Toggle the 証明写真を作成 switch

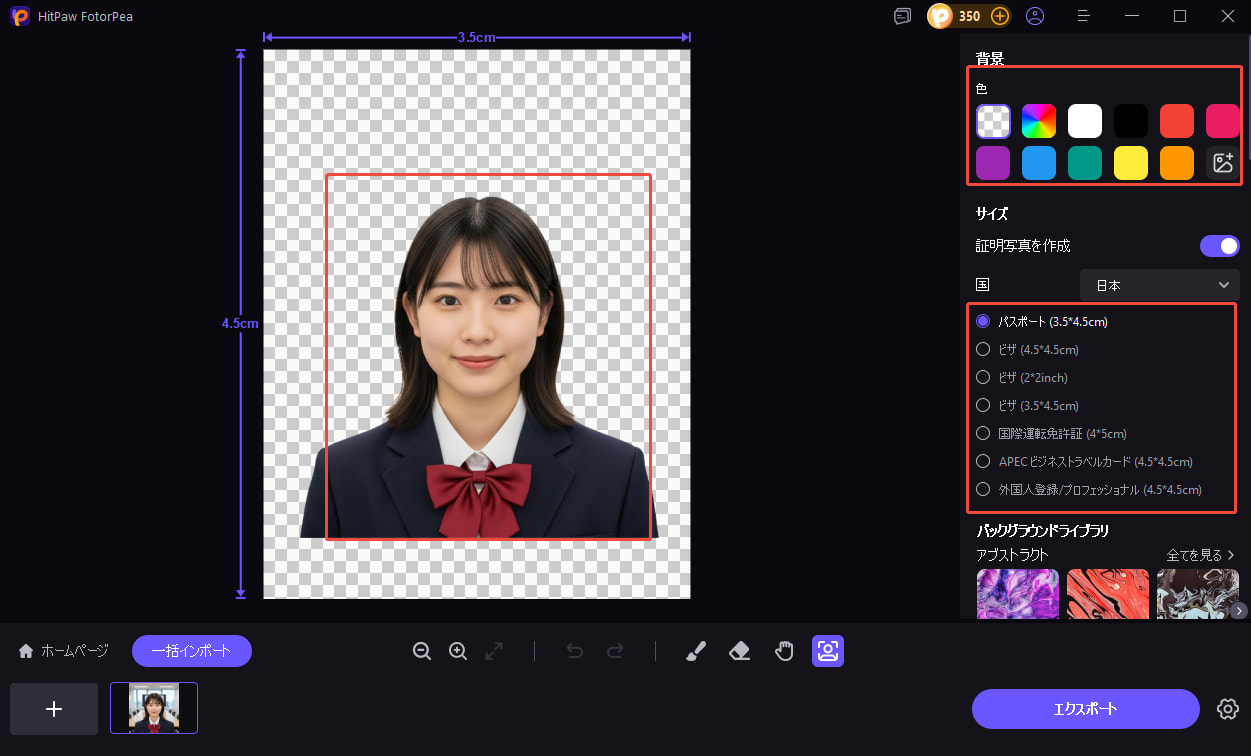1219,246
